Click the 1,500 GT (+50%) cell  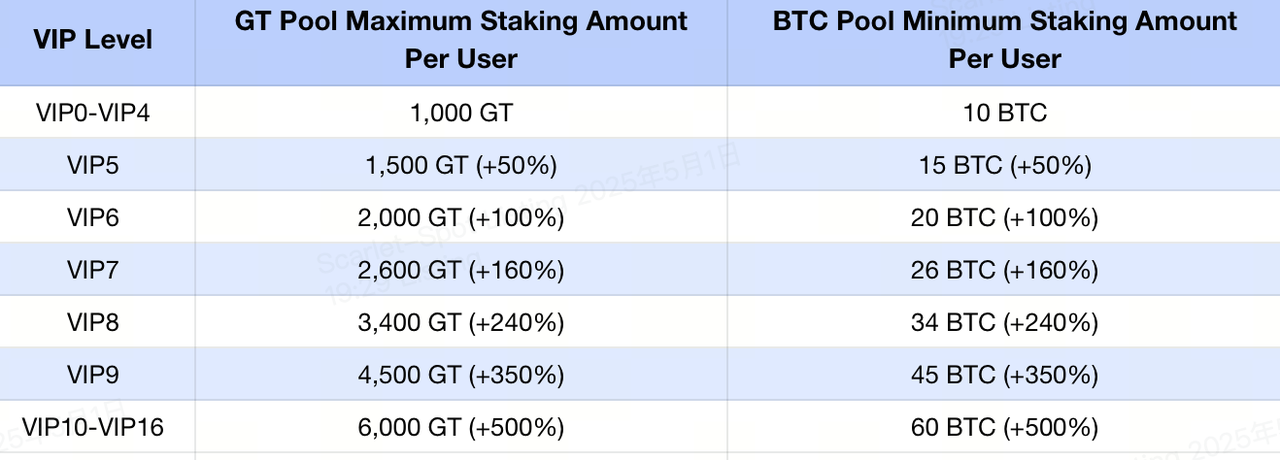pyautogui.click(x=461, y=164)
